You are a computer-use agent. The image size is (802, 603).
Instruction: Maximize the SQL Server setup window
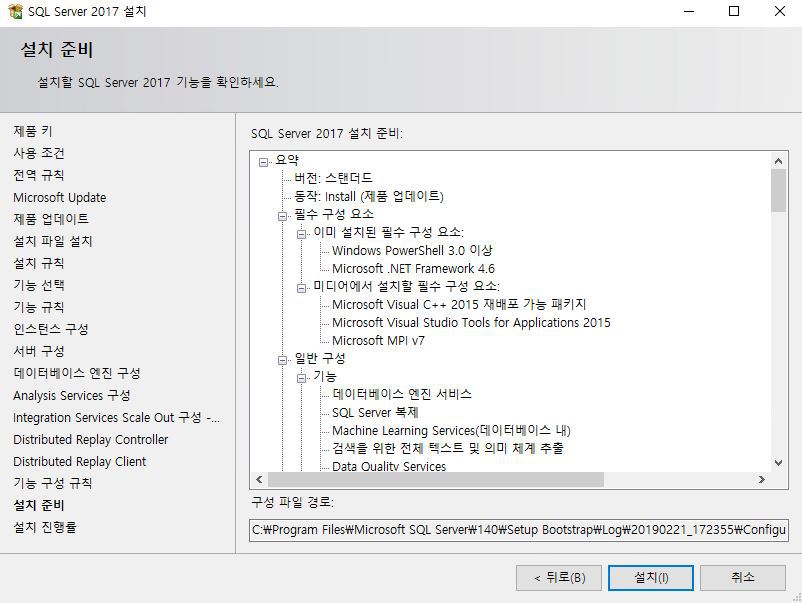(734, 11)
